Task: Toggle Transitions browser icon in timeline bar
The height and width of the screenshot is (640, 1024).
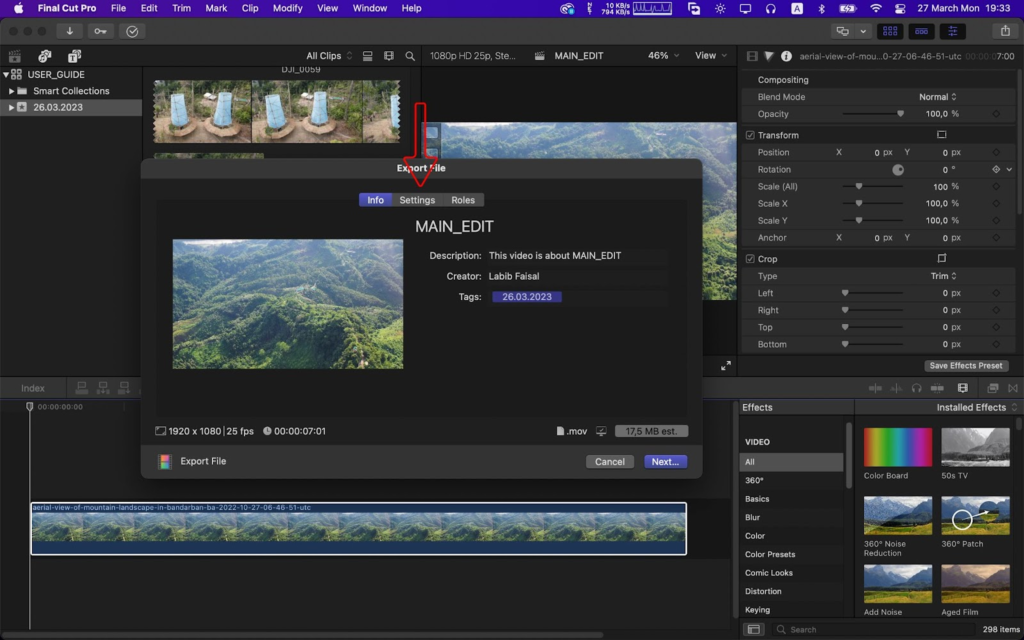Action: [1013, 388]
